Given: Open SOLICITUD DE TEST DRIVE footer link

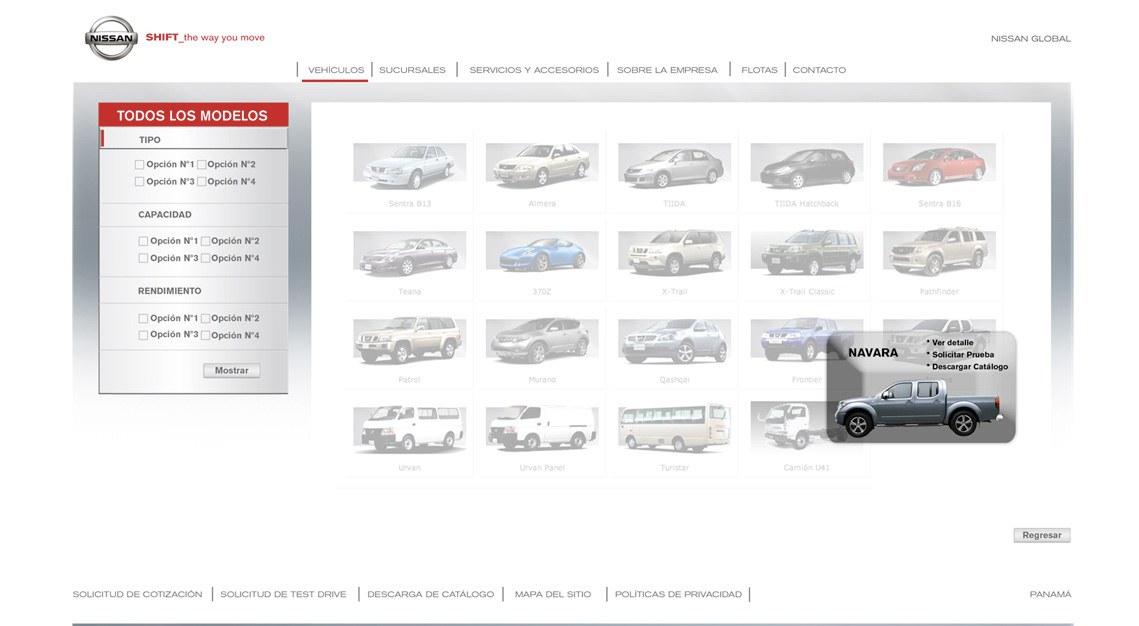Looking at the screenshot, I should [x=283, y=594].
